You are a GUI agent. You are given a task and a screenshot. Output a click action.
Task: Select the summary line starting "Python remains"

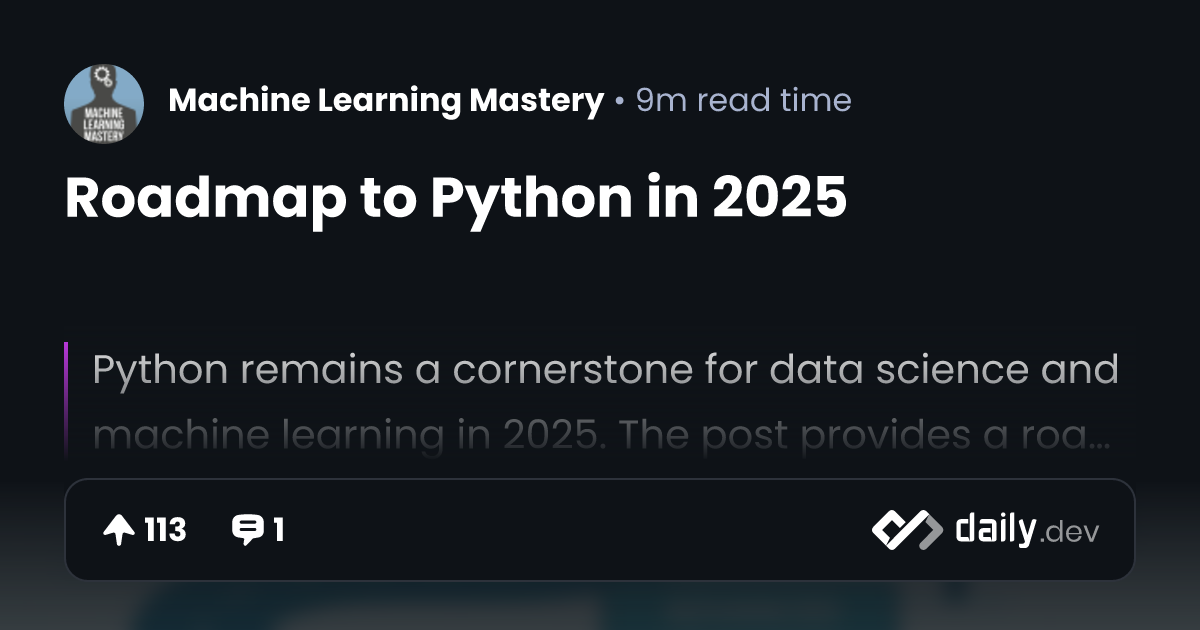(x=604, y=370)
